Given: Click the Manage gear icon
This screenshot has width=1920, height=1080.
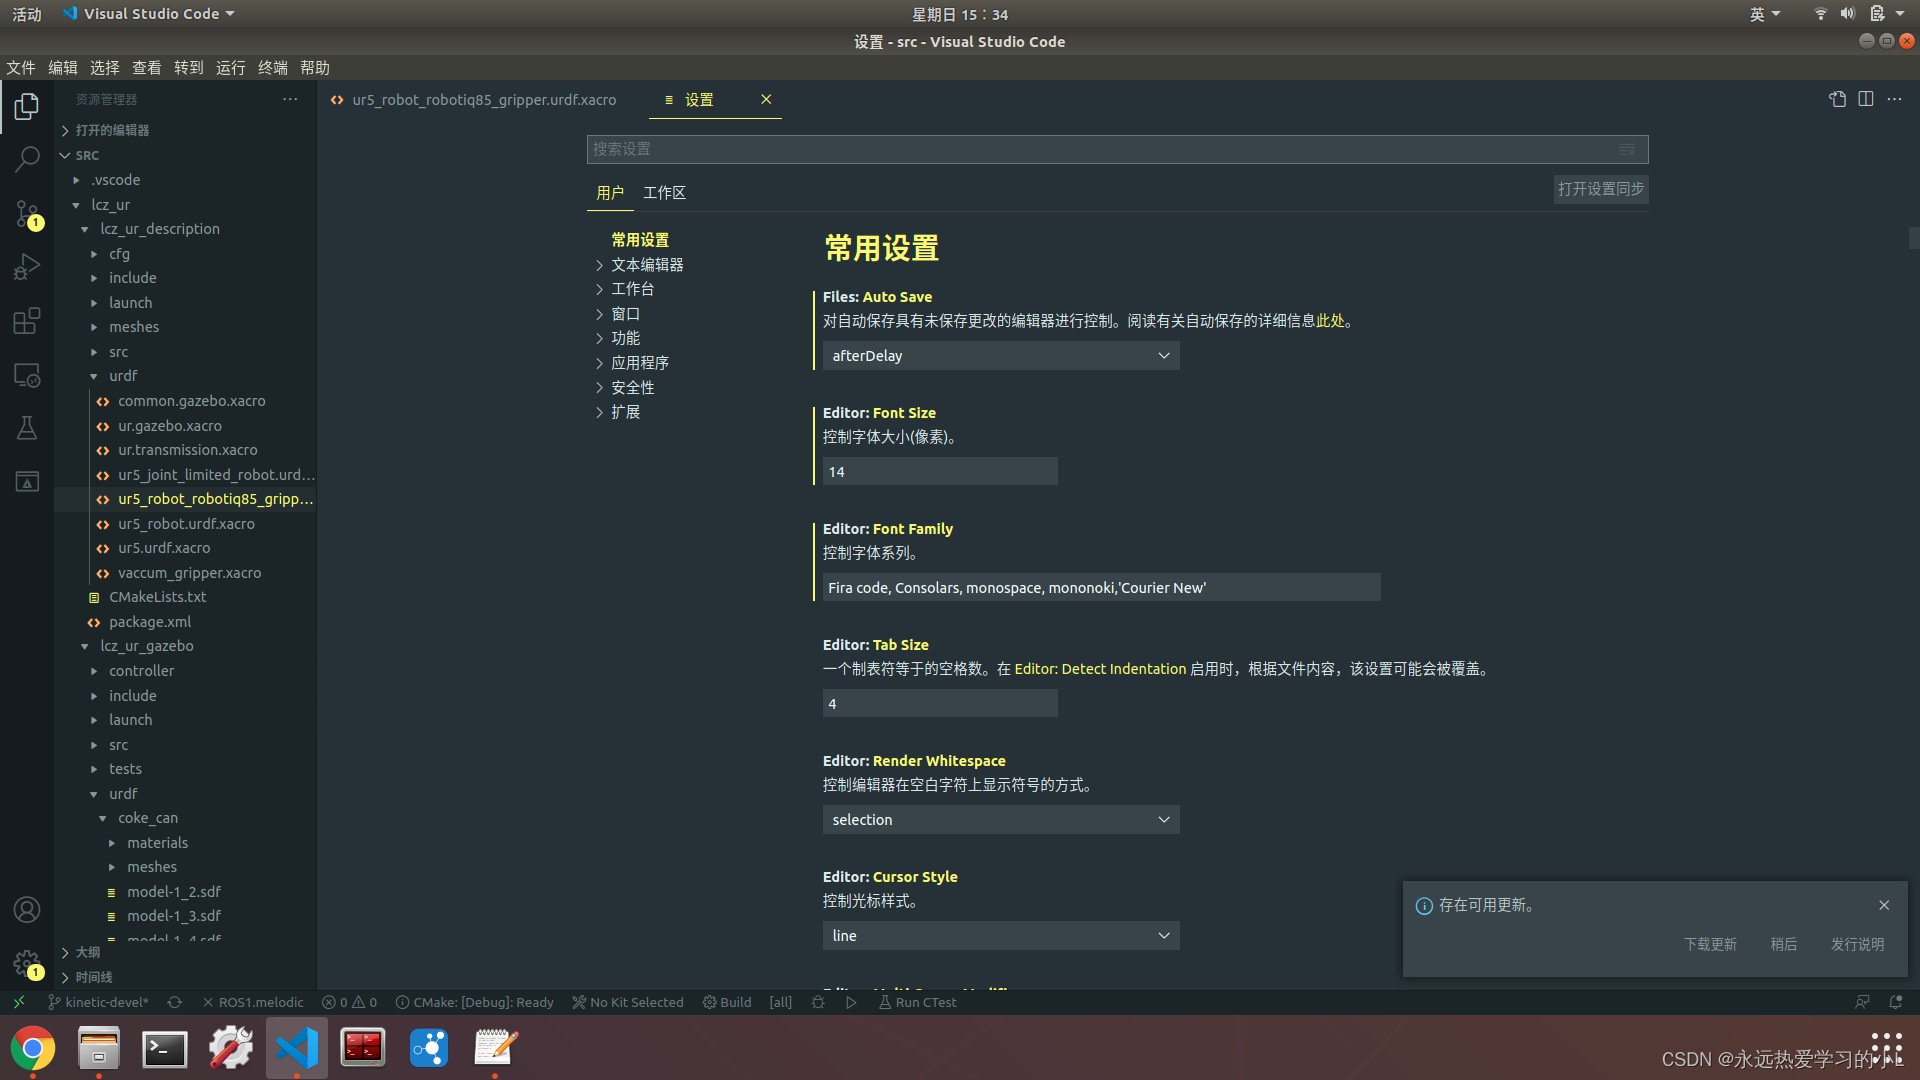Looking at the screenshot, I should [x=27, y=963].
